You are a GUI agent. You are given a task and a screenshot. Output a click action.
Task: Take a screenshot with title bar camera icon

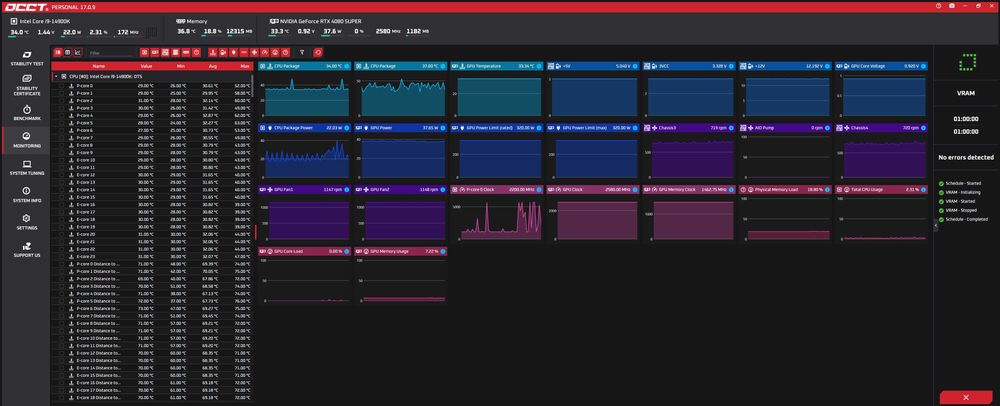952,6
